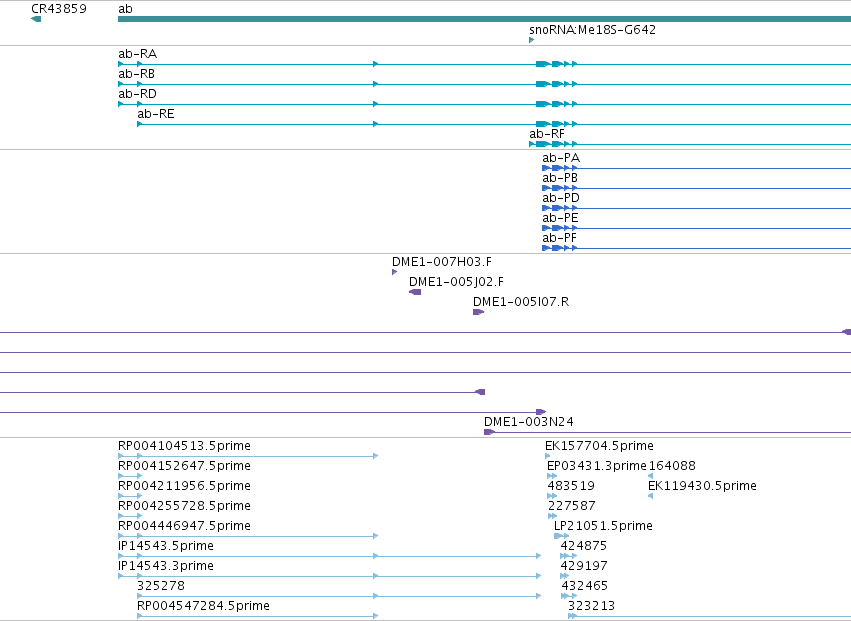Click the 323213 feature label
This screenshot has height=621, width=851.
592,606
